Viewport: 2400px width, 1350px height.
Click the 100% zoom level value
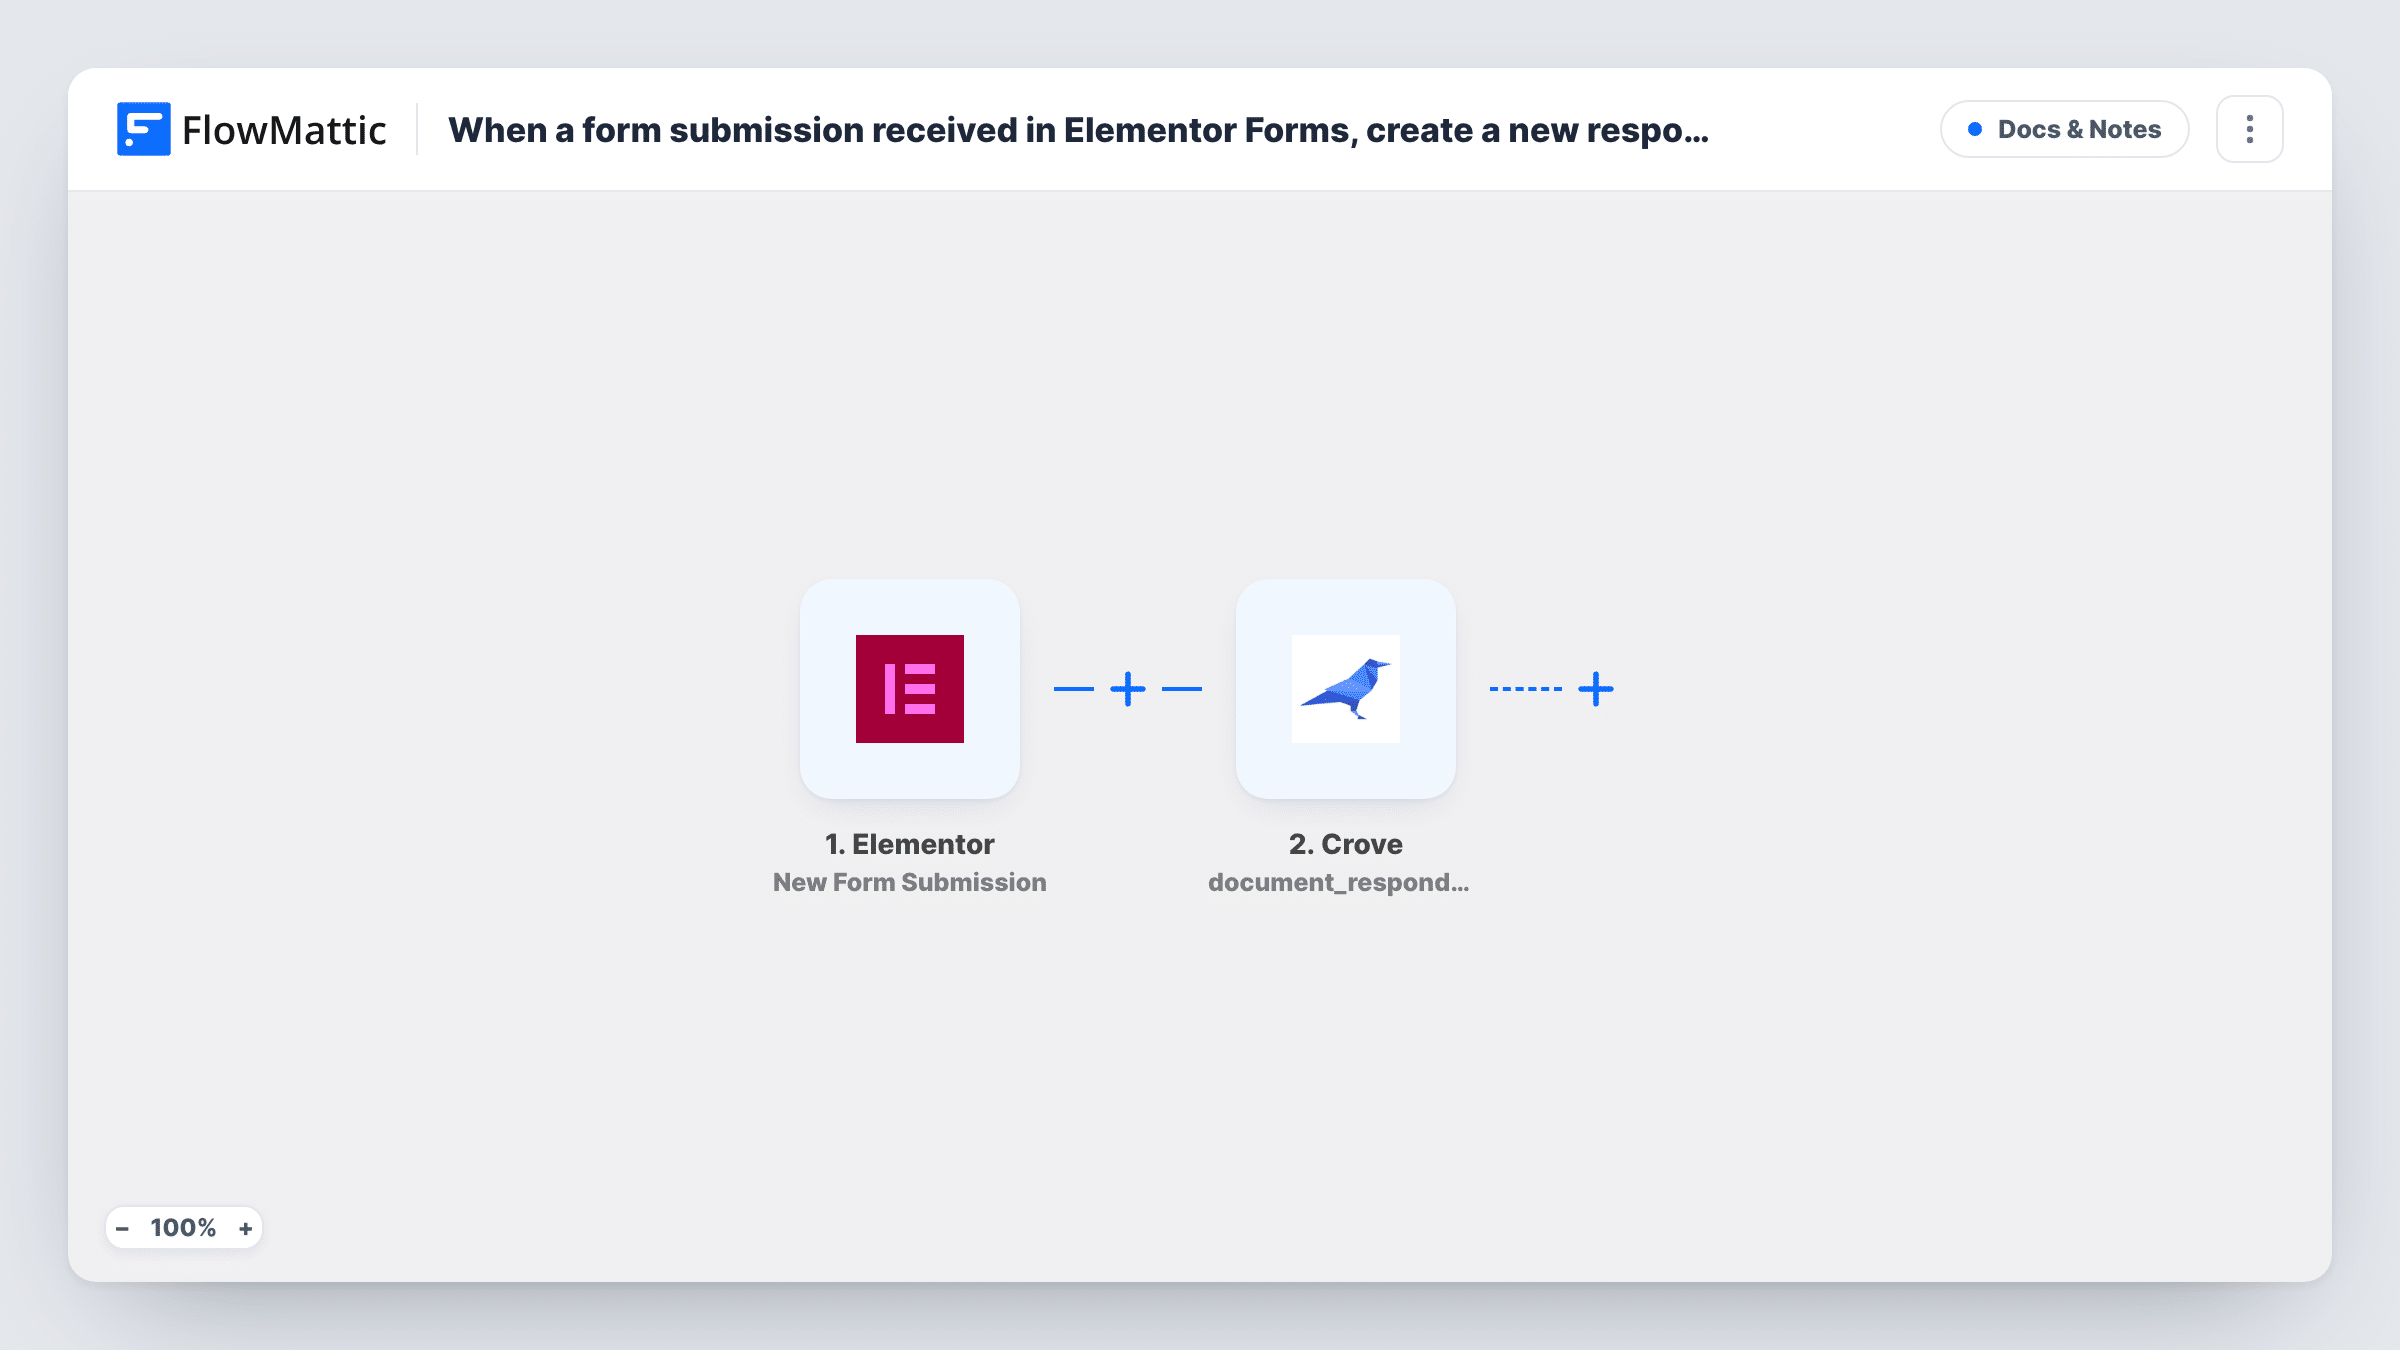click(x=183, y=1228)
